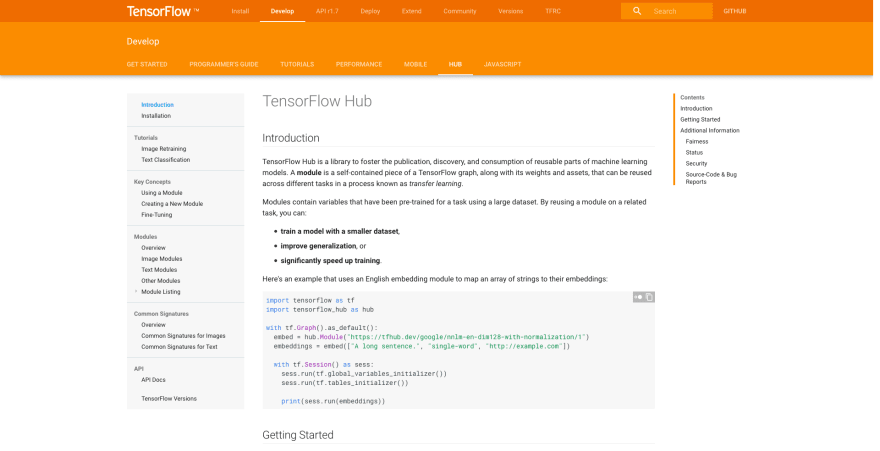Switch to the GET STARTED tab
Viewport: 880px width, 451px height.
coord(147,65)
